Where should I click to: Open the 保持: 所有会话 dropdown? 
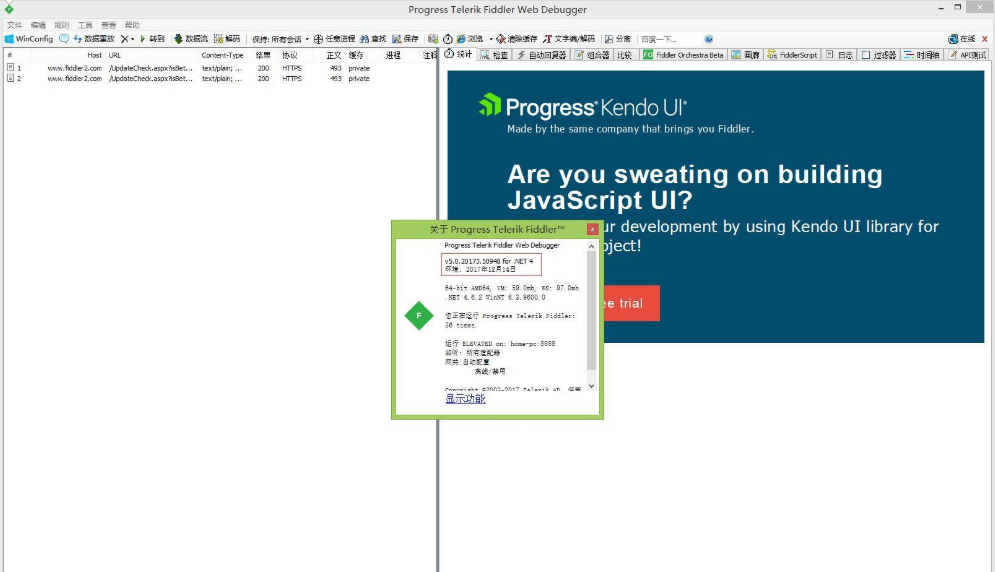pyautogui.click(x=280, y=39)
